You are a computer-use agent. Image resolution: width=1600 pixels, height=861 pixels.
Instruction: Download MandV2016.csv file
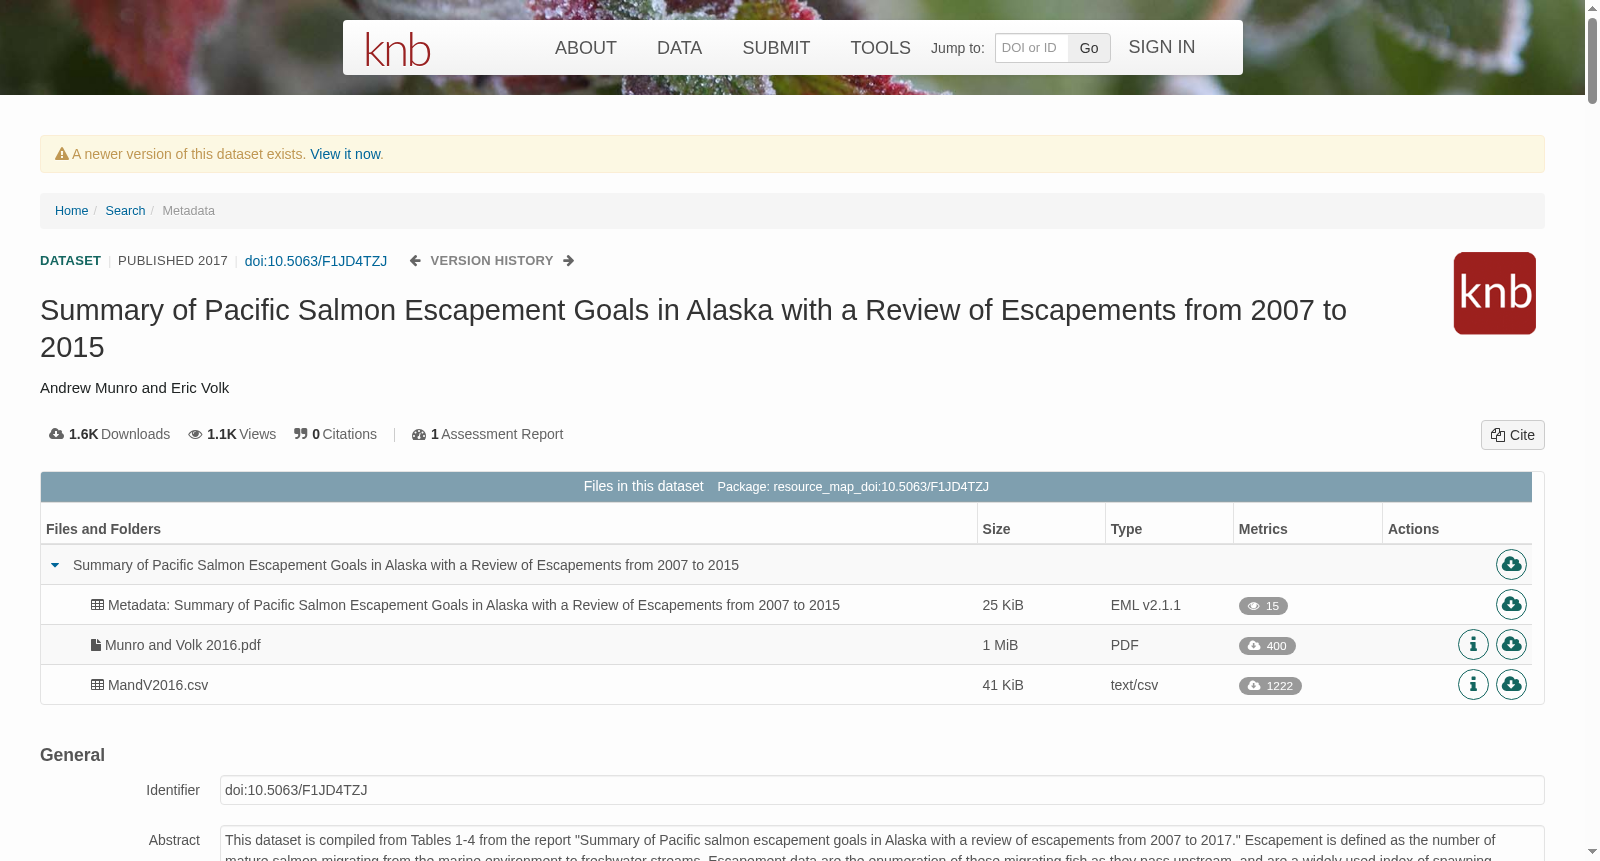tap(1511, 685)
